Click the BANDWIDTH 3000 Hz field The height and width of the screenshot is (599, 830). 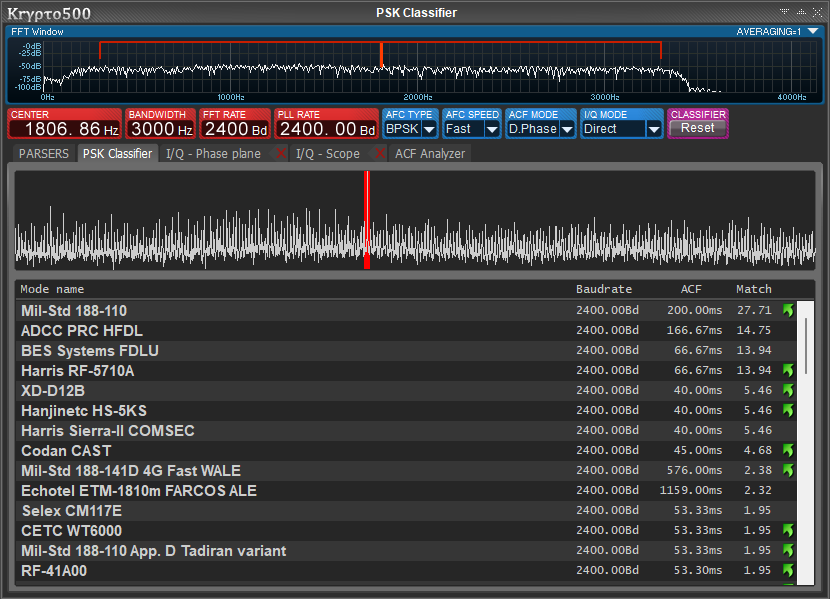click(x=160, y=129)
